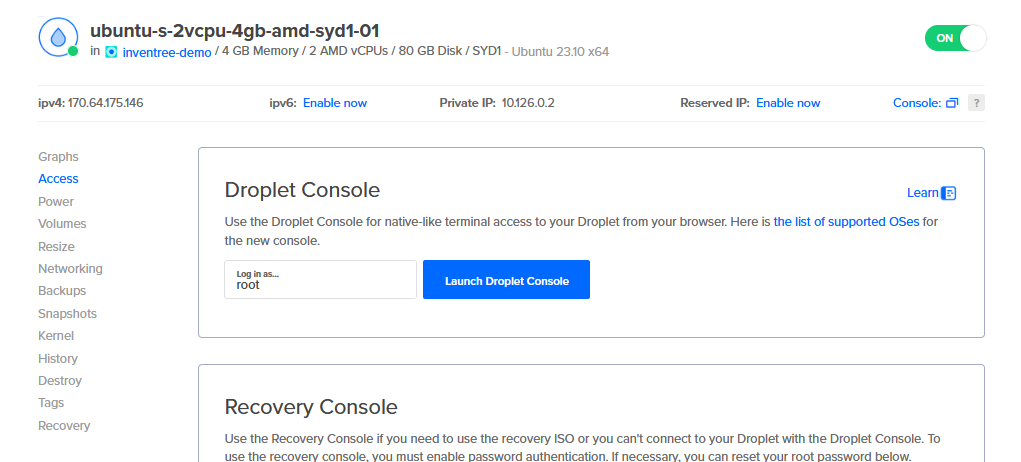Click the question mark help icon
Viewport: 1021px width, 462px height.
point(976,103)
